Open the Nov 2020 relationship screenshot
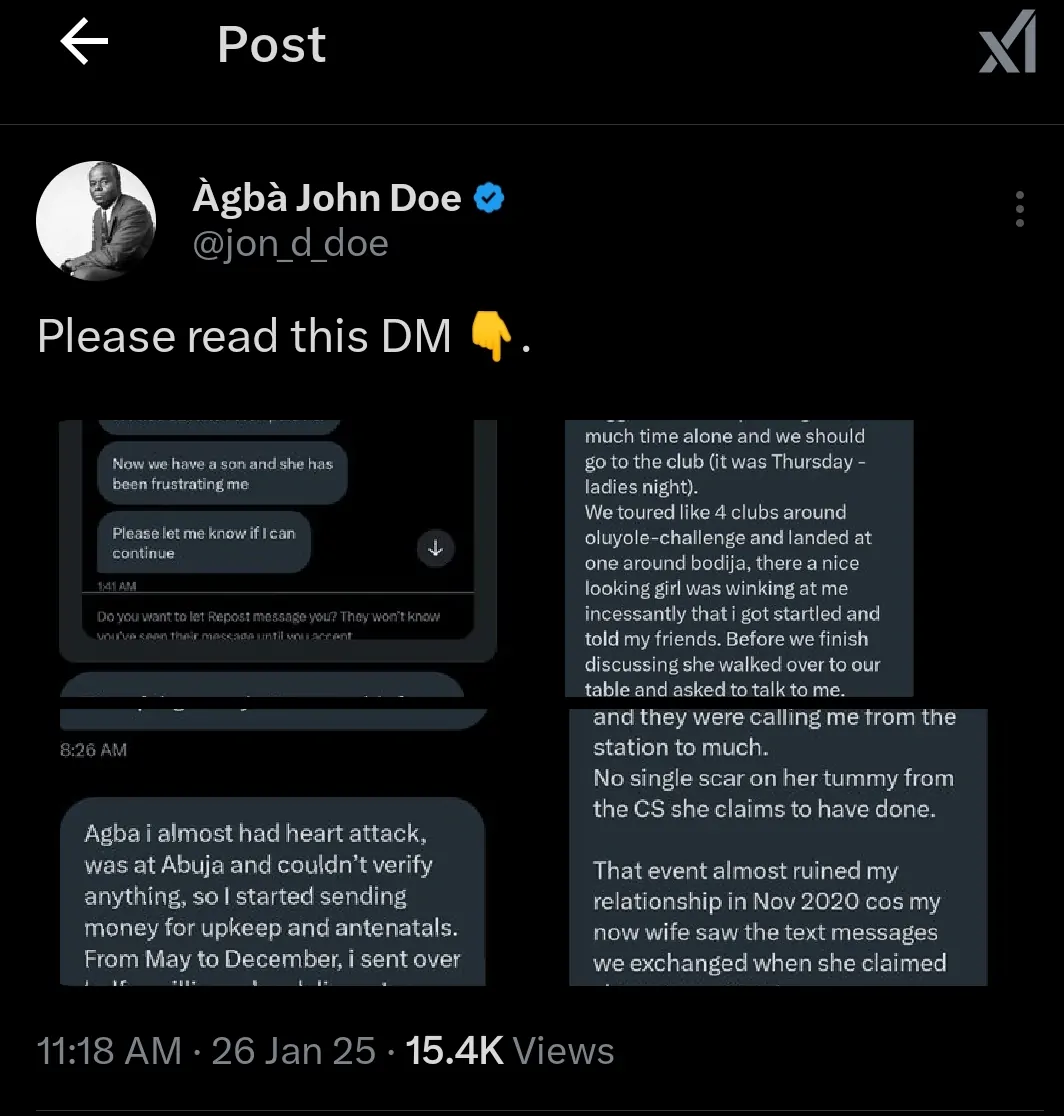 (778, 847)
